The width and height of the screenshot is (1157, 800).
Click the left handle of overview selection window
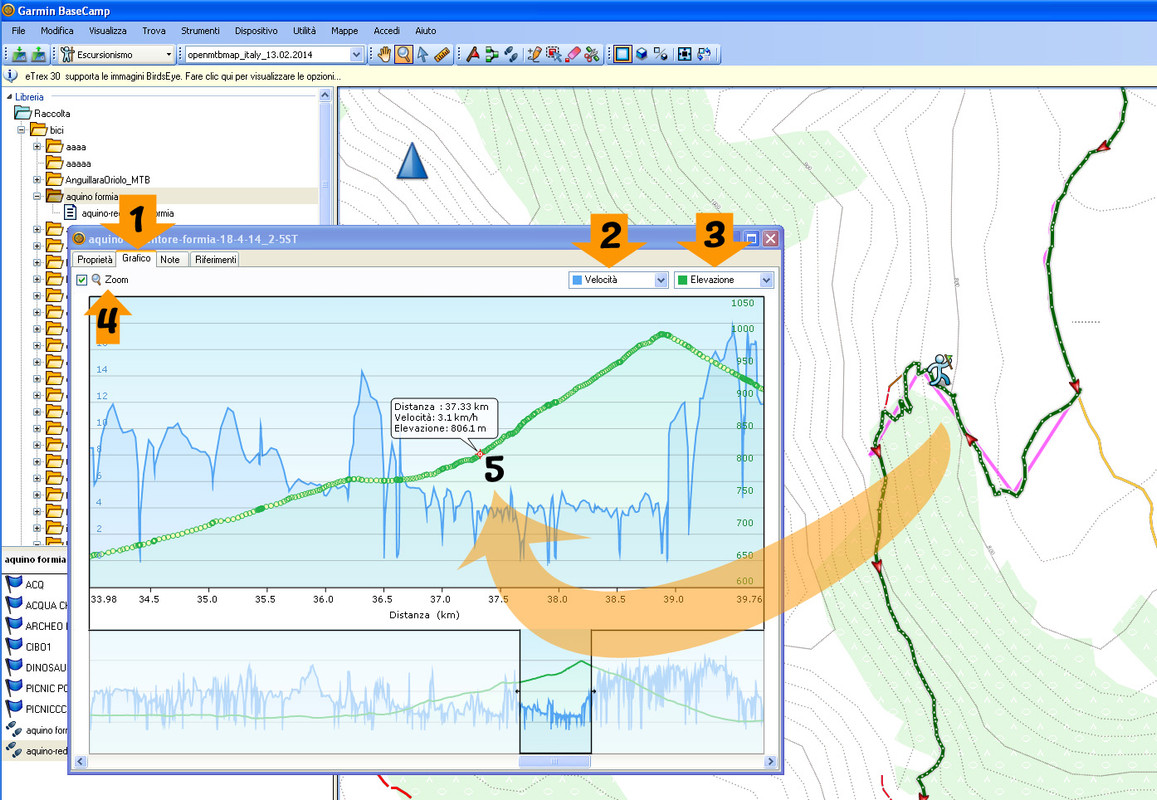(x=518, y=692)
